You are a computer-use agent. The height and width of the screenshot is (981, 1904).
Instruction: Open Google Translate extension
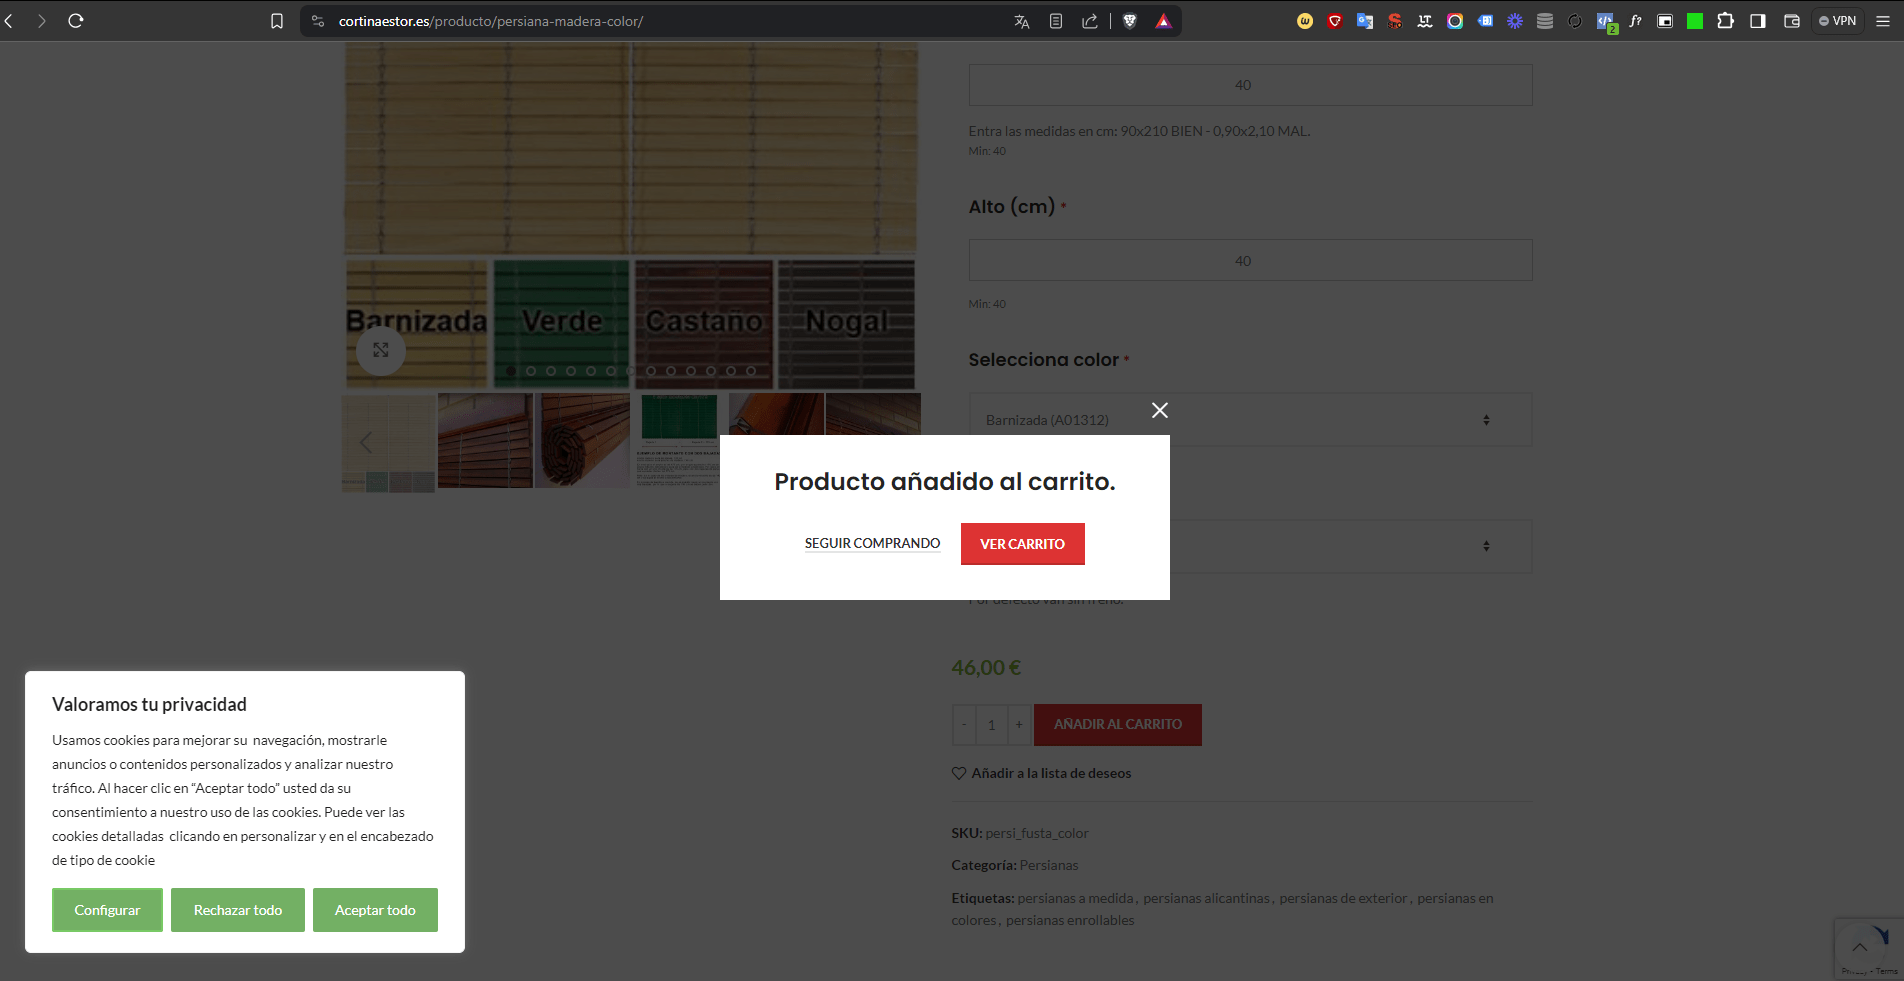(1365, 21)
